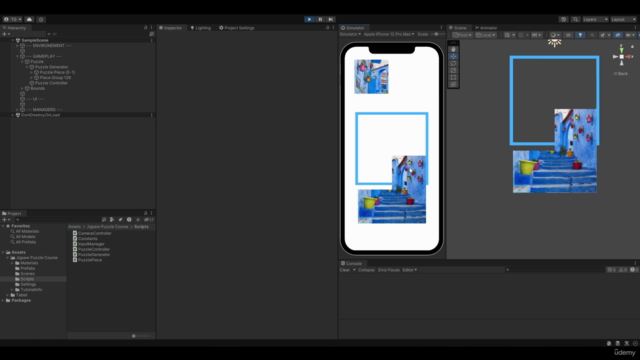This screenshot has height=360, width=640.
Task: Open Undo History icon in top toolbar
Action: pos(563,19)
